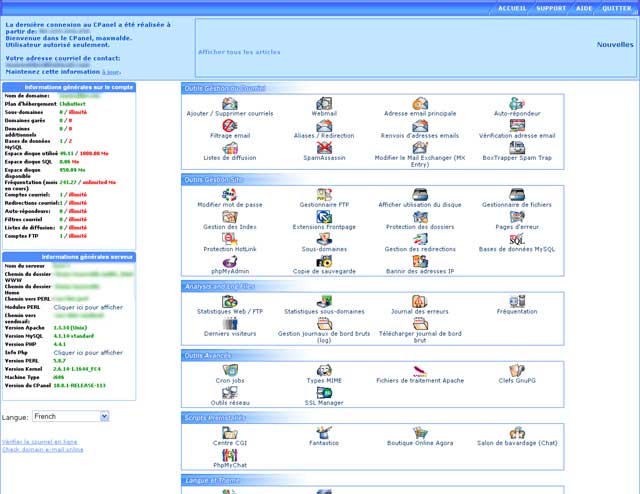Viewport: 640px width, 494px height.
Task: Open Gestion journaux de bord bruts icon
Action: tap(324, 323)
